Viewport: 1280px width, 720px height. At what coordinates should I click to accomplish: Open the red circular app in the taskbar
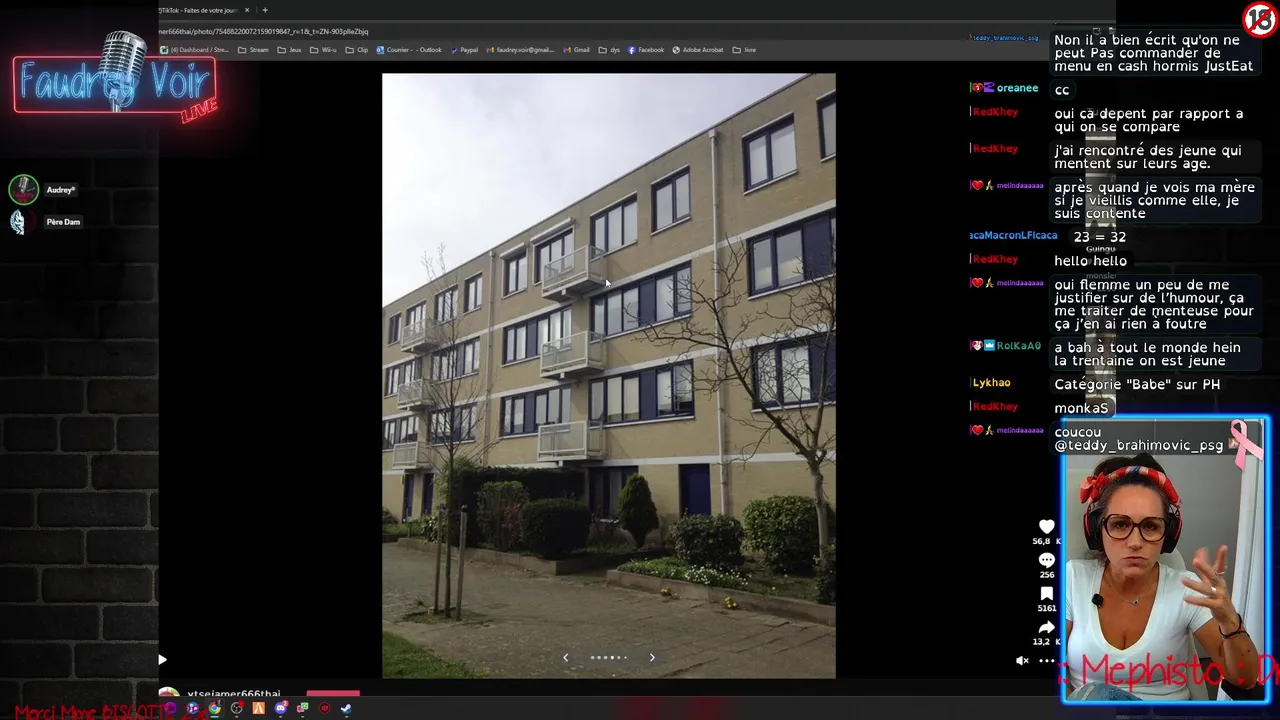[324, 708]
